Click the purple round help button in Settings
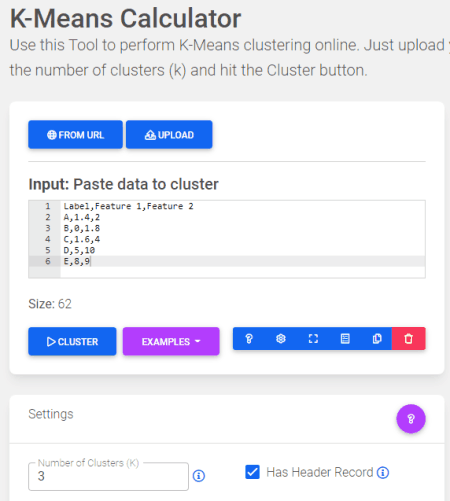This screenshot has width=450, height=501. click(x=411, y=419)
